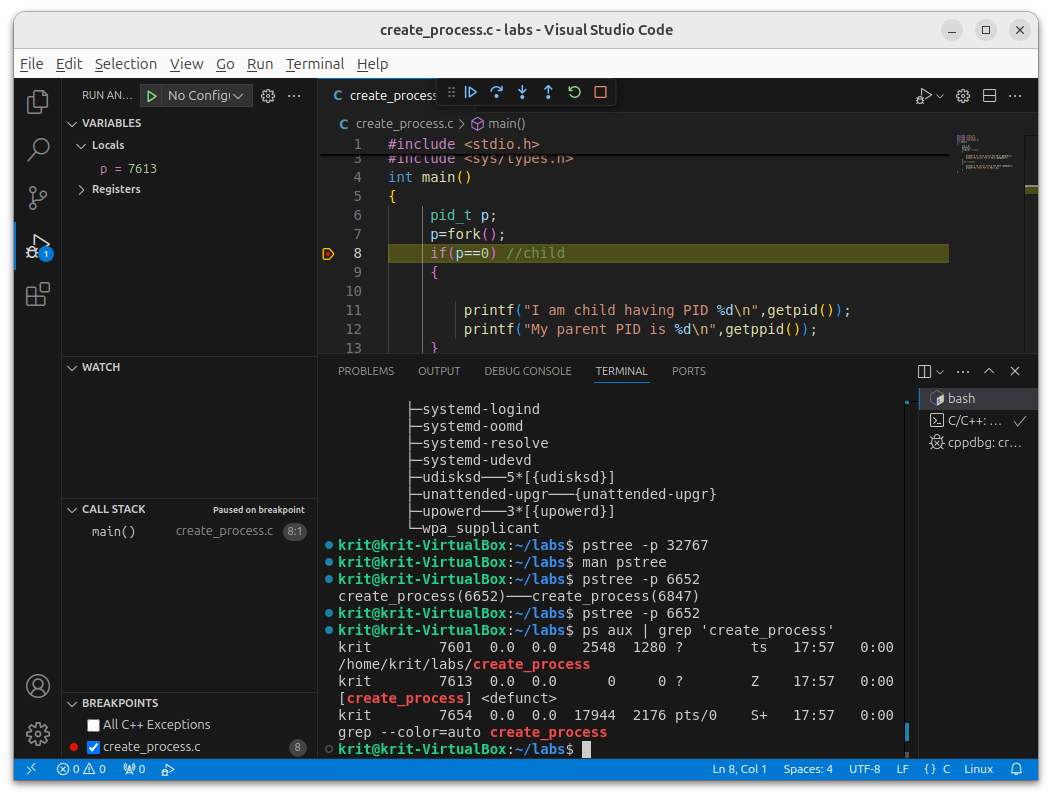This screenshot has width=1052, height=797.
Task: Open the Extensions sidebar view
Action: click(x=38, y=294)
